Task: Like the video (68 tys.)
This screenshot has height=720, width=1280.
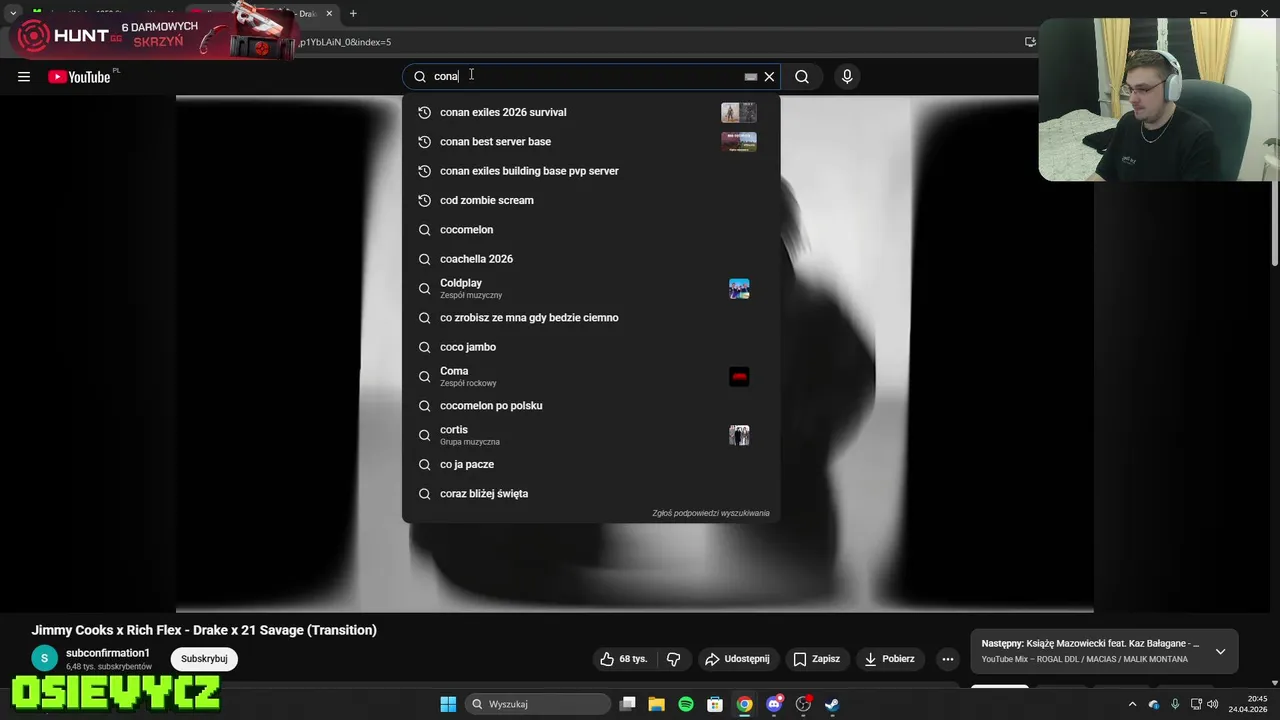Action: [624, 659]
